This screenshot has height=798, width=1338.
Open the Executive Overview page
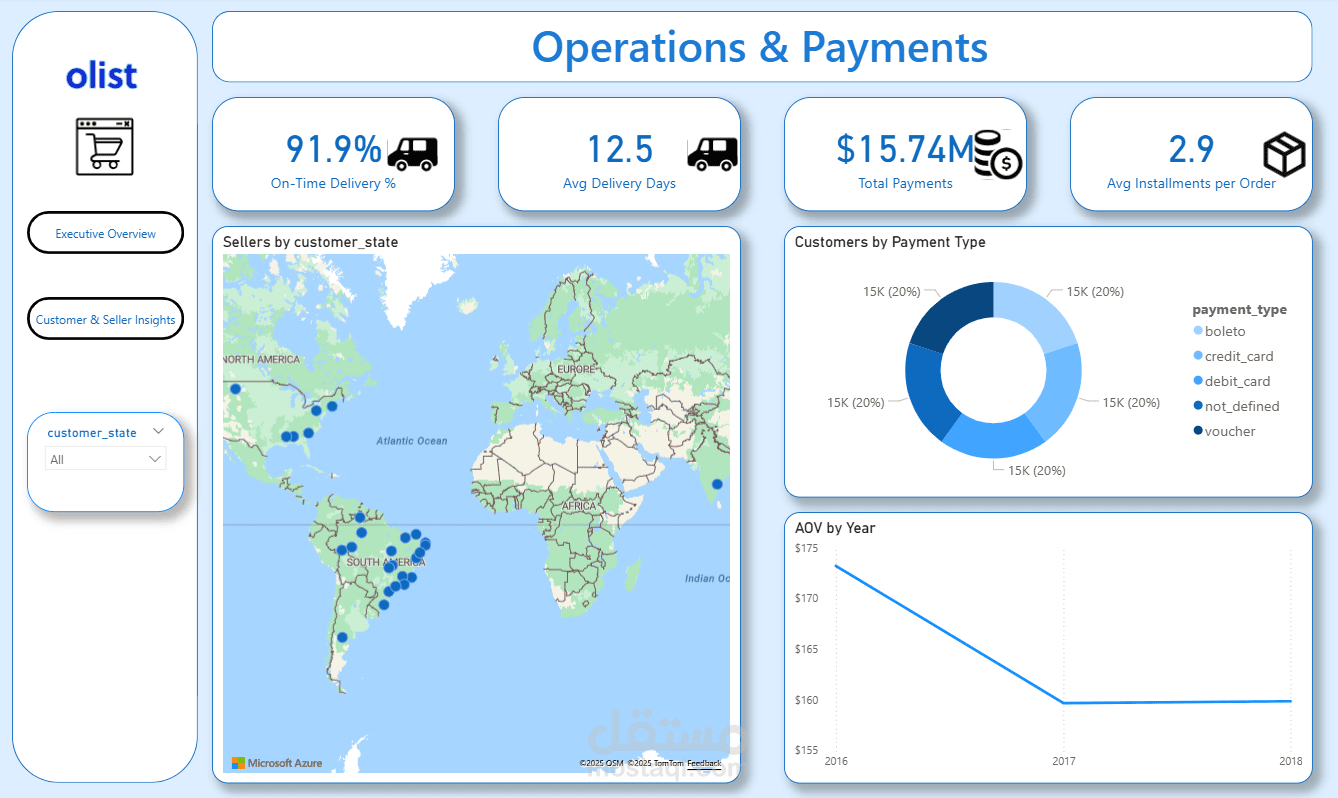[105, 233]
